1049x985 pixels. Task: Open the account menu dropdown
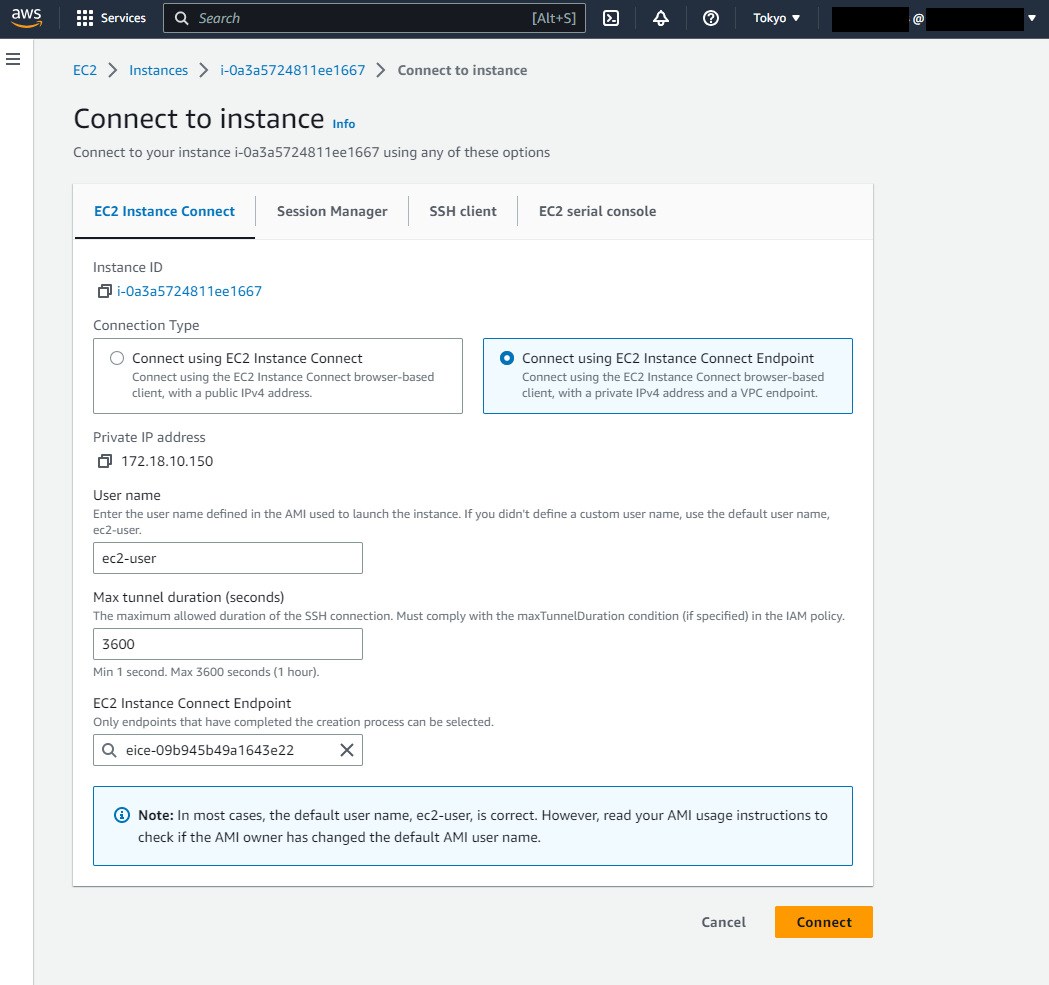tap(1031, 18)
